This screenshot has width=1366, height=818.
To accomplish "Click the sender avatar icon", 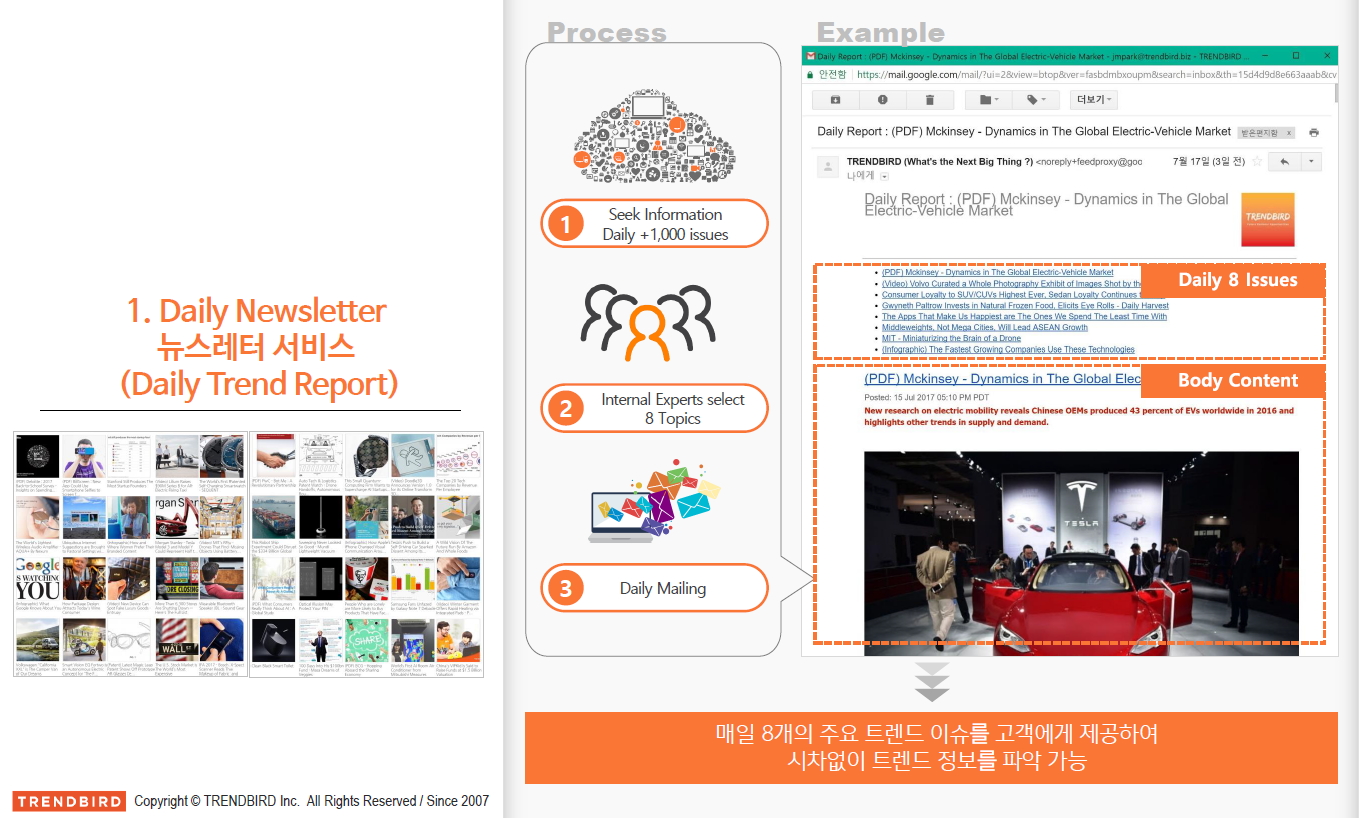I will 827,166.
